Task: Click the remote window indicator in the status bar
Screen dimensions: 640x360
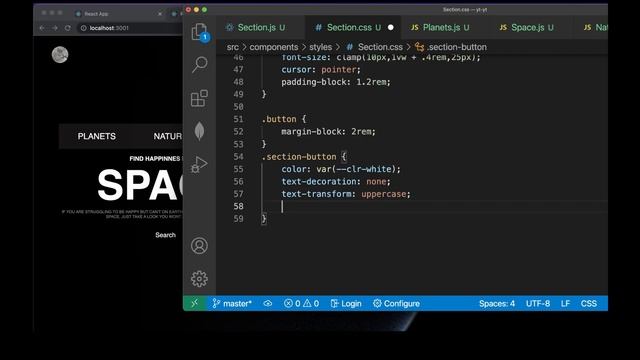Action: [195, 303]
